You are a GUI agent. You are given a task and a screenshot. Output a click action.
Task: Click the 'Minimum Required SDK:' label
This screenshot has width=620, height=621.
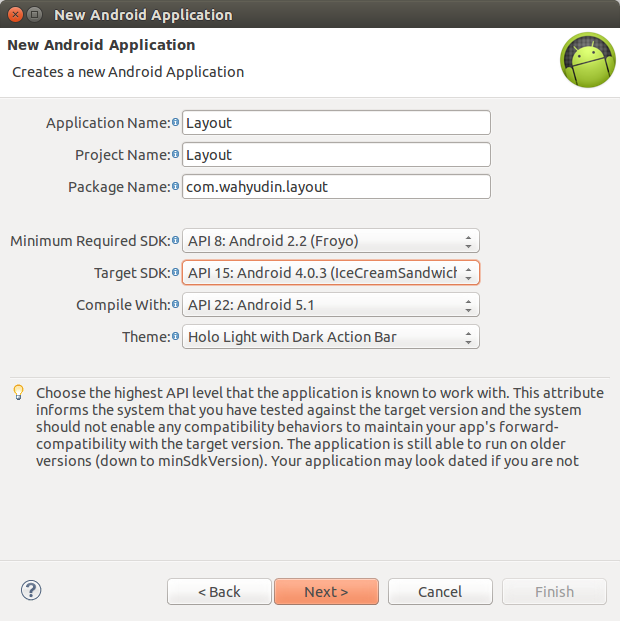tap(90, 241)
